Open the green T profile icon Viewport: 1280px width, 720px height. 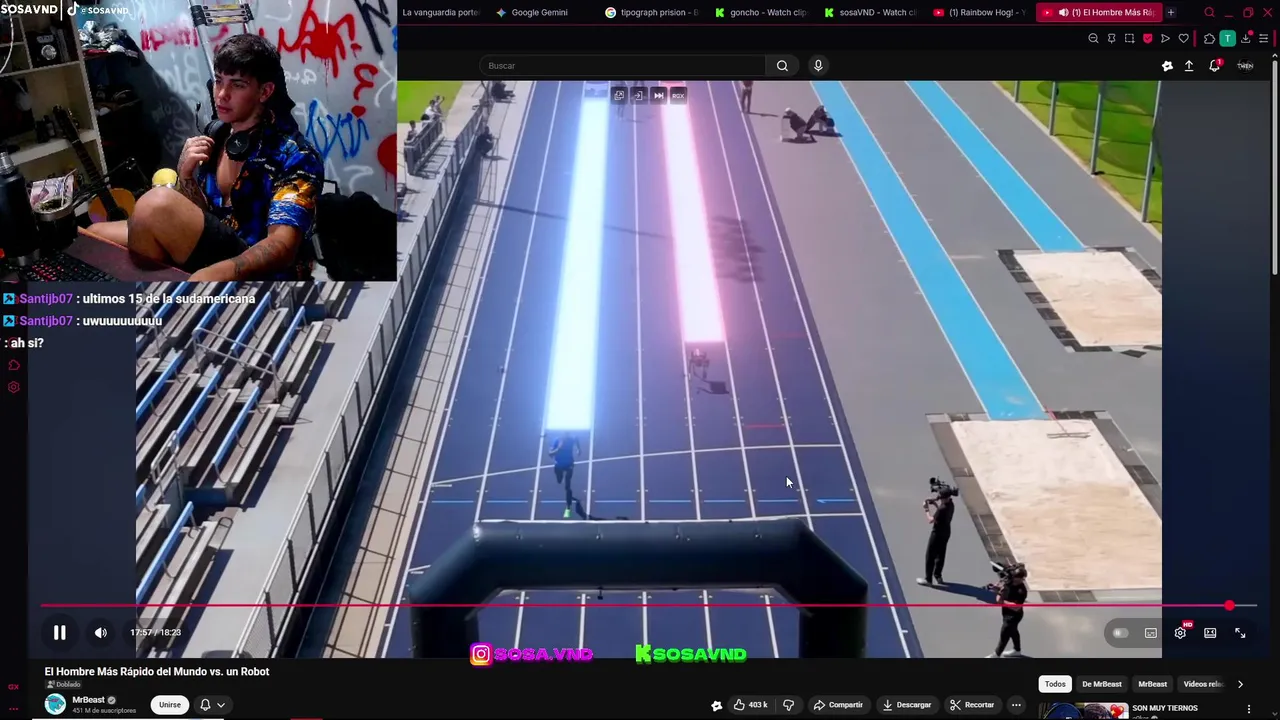coord(1227,39)
